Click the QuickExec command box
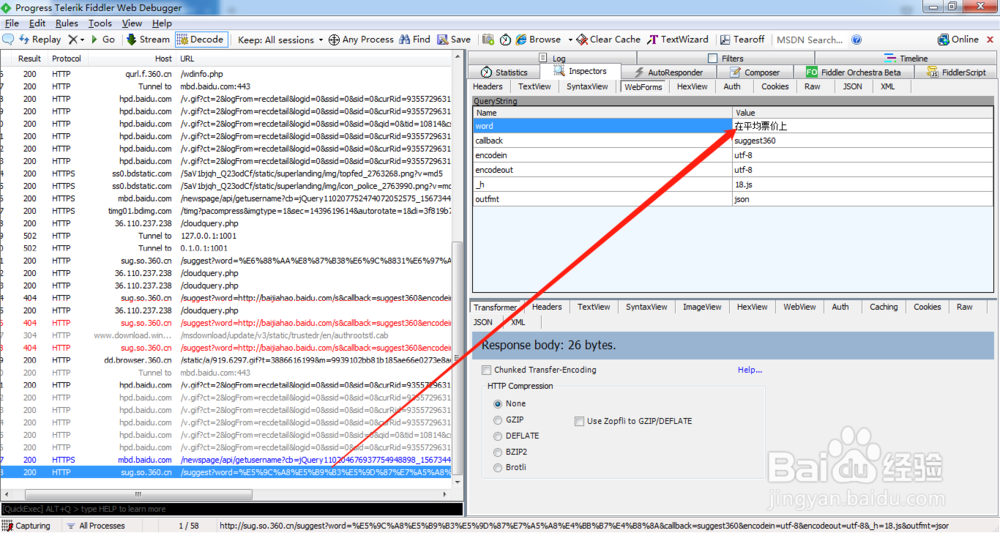The image size is (1000, 533). (x=232, y=509)
